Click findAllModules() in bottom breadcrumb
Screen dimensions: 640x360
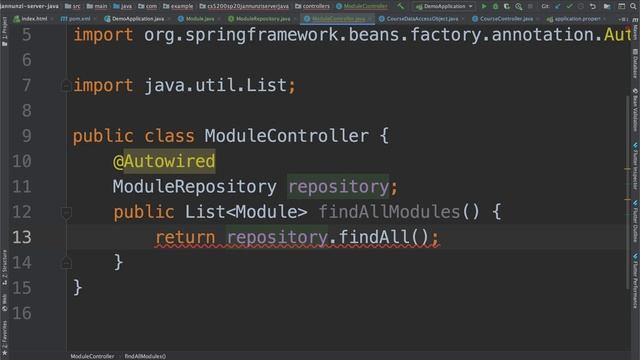(x=145, y=356)
